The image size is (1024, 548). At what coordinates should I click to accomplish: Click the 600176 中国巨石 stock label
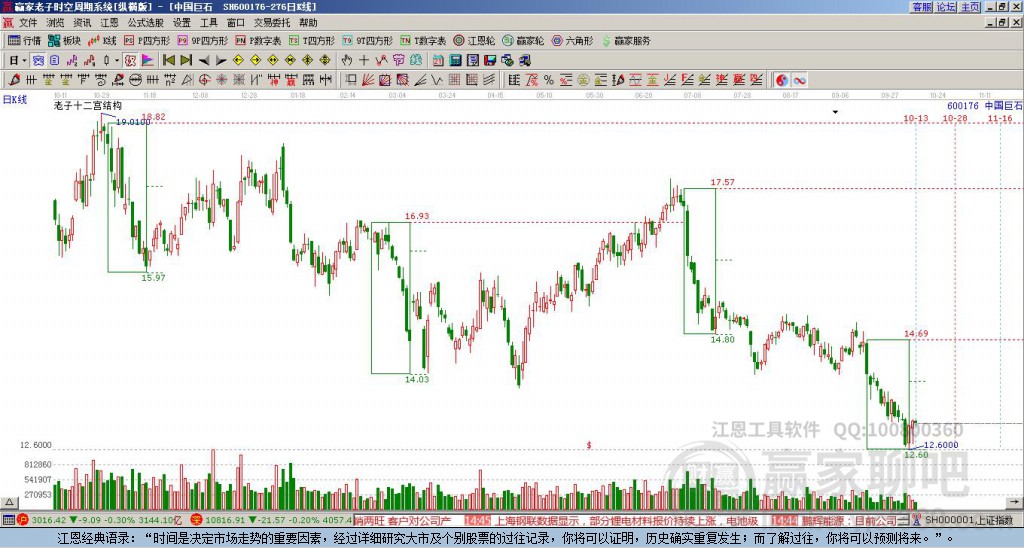984,106
